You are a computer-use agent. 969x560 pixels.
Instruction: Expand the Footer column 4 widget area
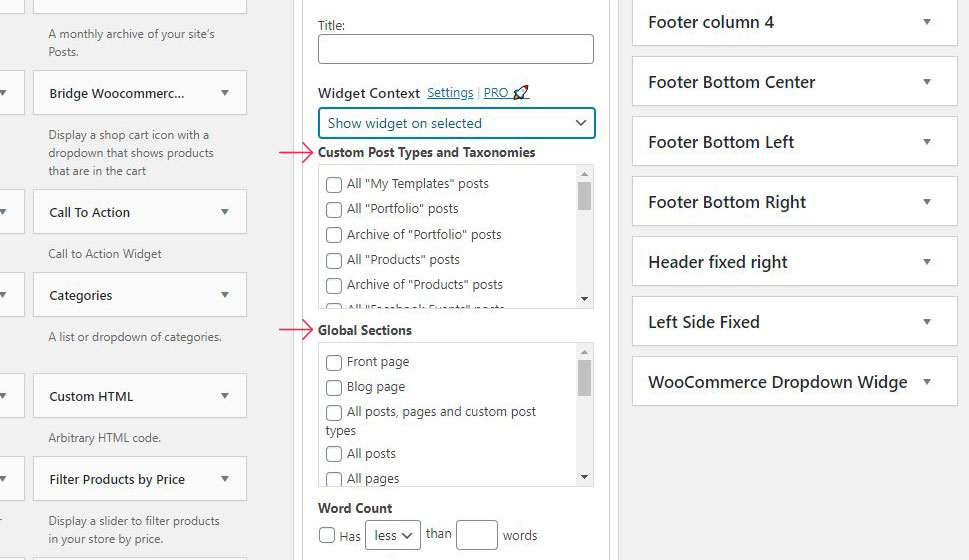click(x=926, y=22)
